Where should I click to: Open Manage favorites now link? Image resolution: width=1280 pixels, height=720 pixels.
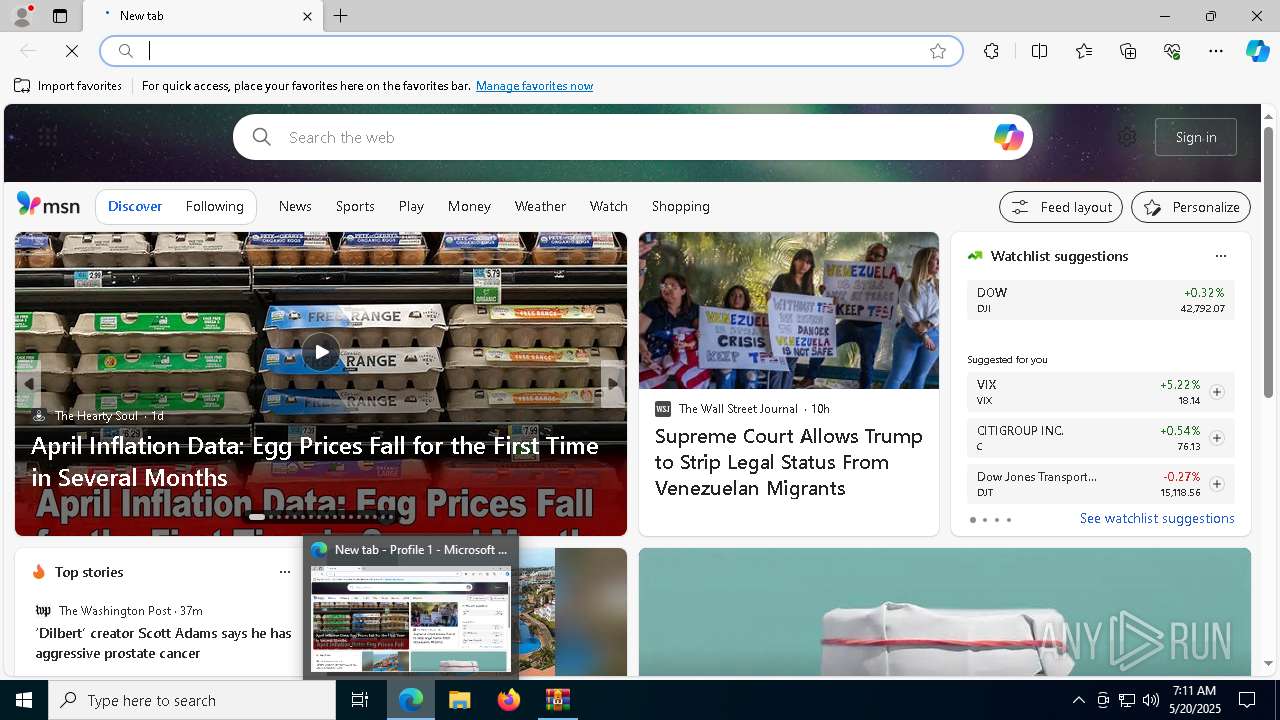(x=534, y=86)
